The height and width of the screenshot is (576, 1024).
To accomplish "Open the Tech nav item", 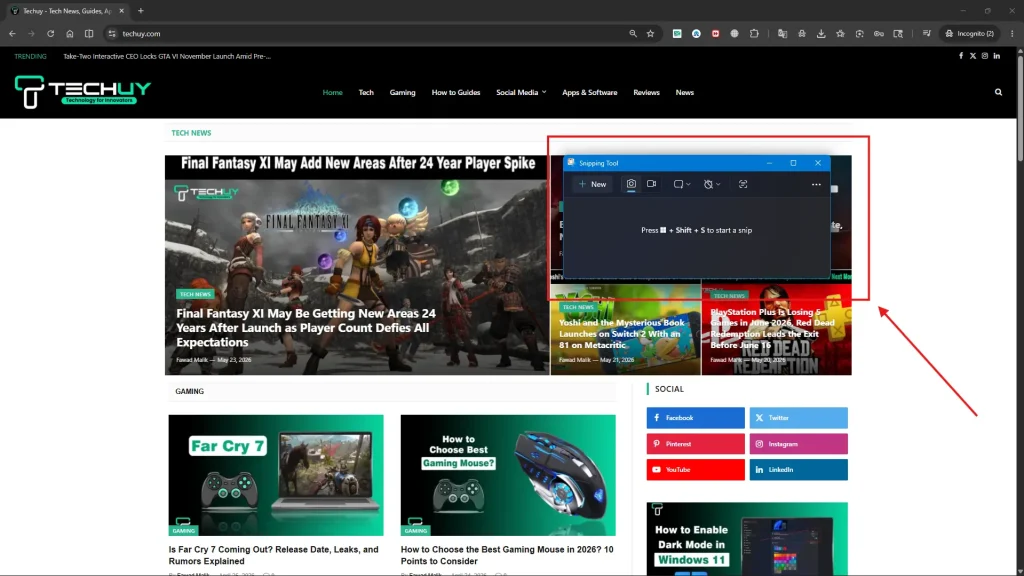I will point(366,93).
